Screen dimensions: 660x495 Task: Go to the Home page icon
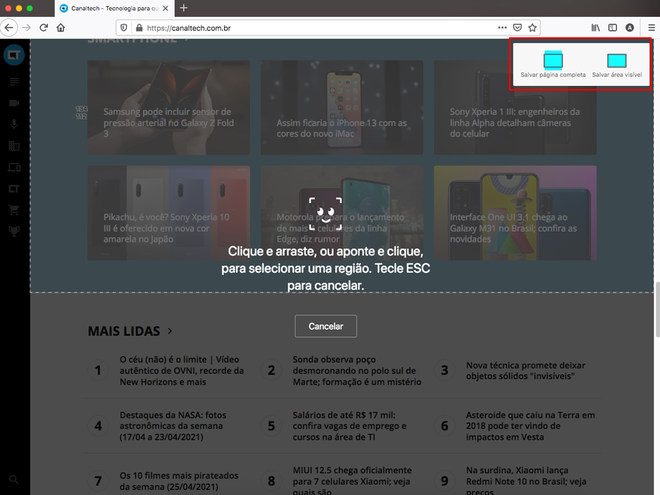point(61,28)
